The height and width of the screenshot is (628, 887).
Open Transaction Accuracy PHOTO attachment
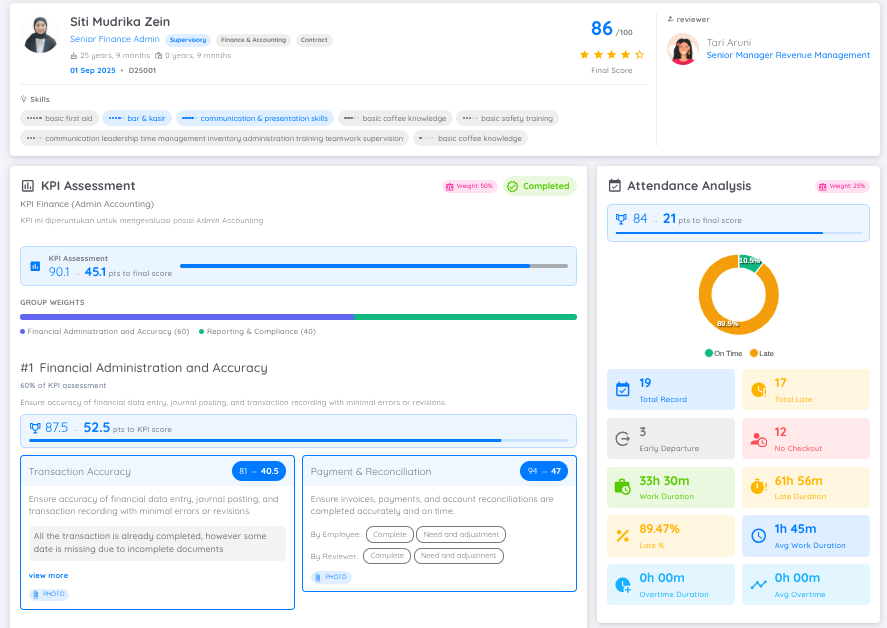[x=49, y=594]
